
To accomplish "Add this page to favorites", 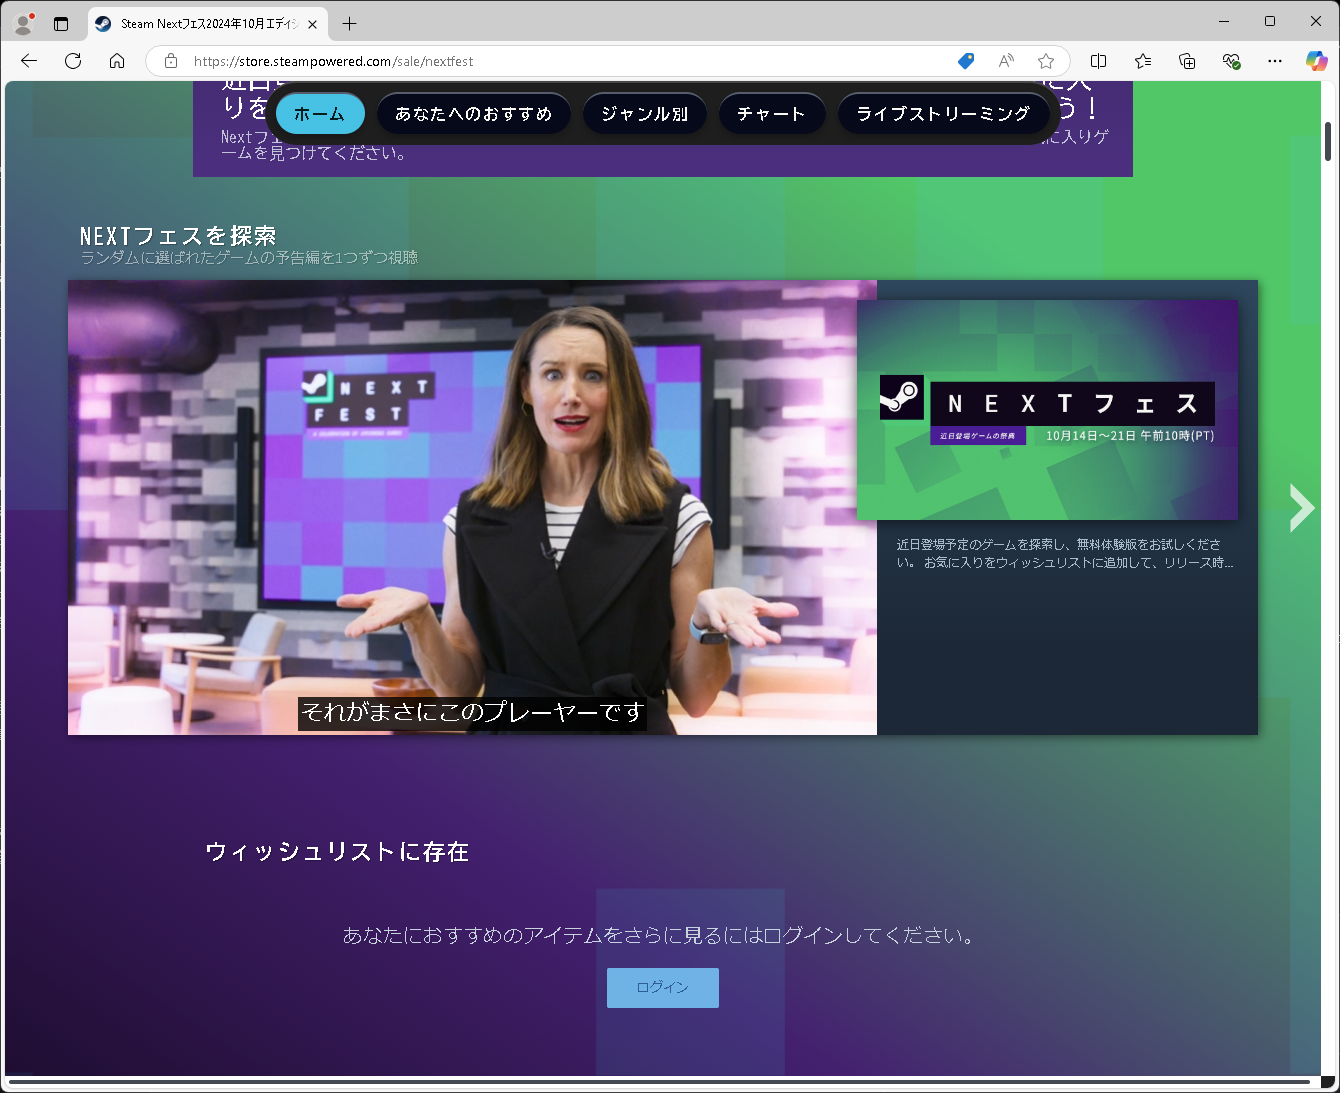I will point(1045,61).
